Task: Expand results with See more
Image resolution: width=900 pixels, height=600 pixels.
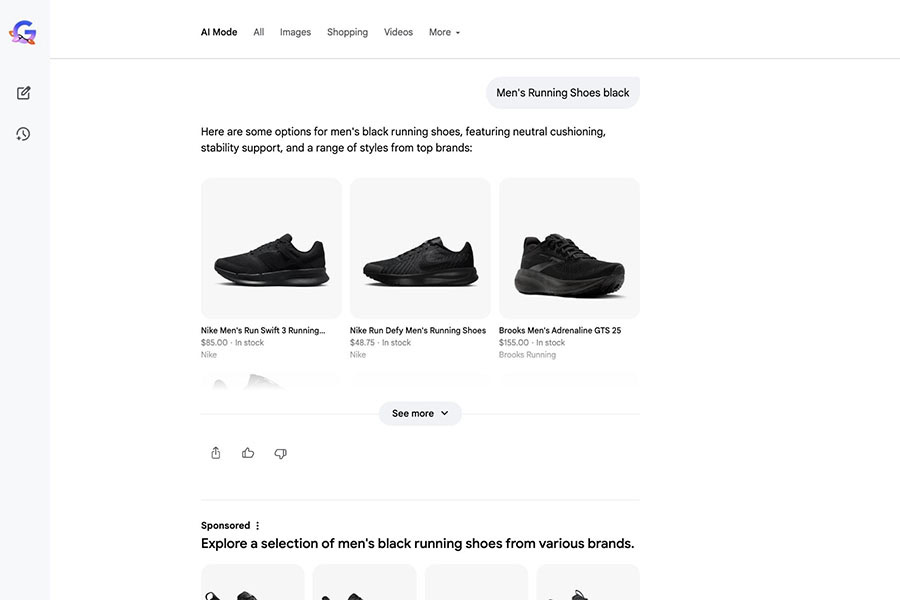Action: [x=420, y=413]
